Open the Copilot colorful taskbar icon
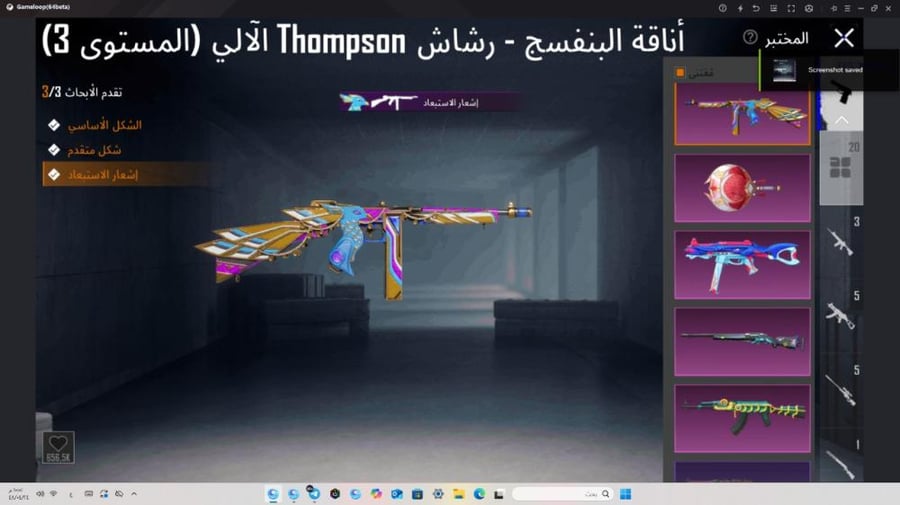This screenshot has width=900, height=505. pyautogui.click(x=376, y=494)
